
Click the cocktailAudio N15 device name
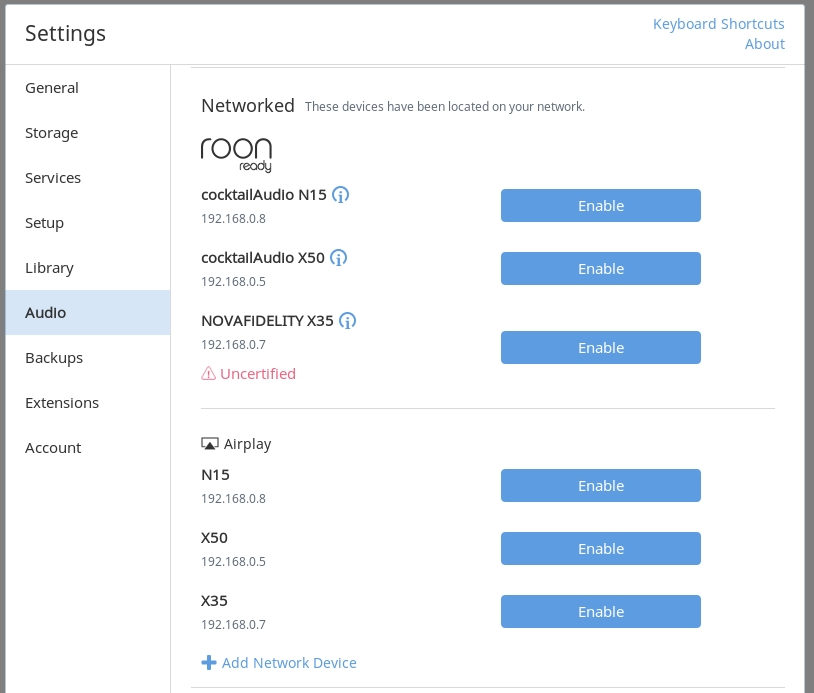click(x=264, y=195)
